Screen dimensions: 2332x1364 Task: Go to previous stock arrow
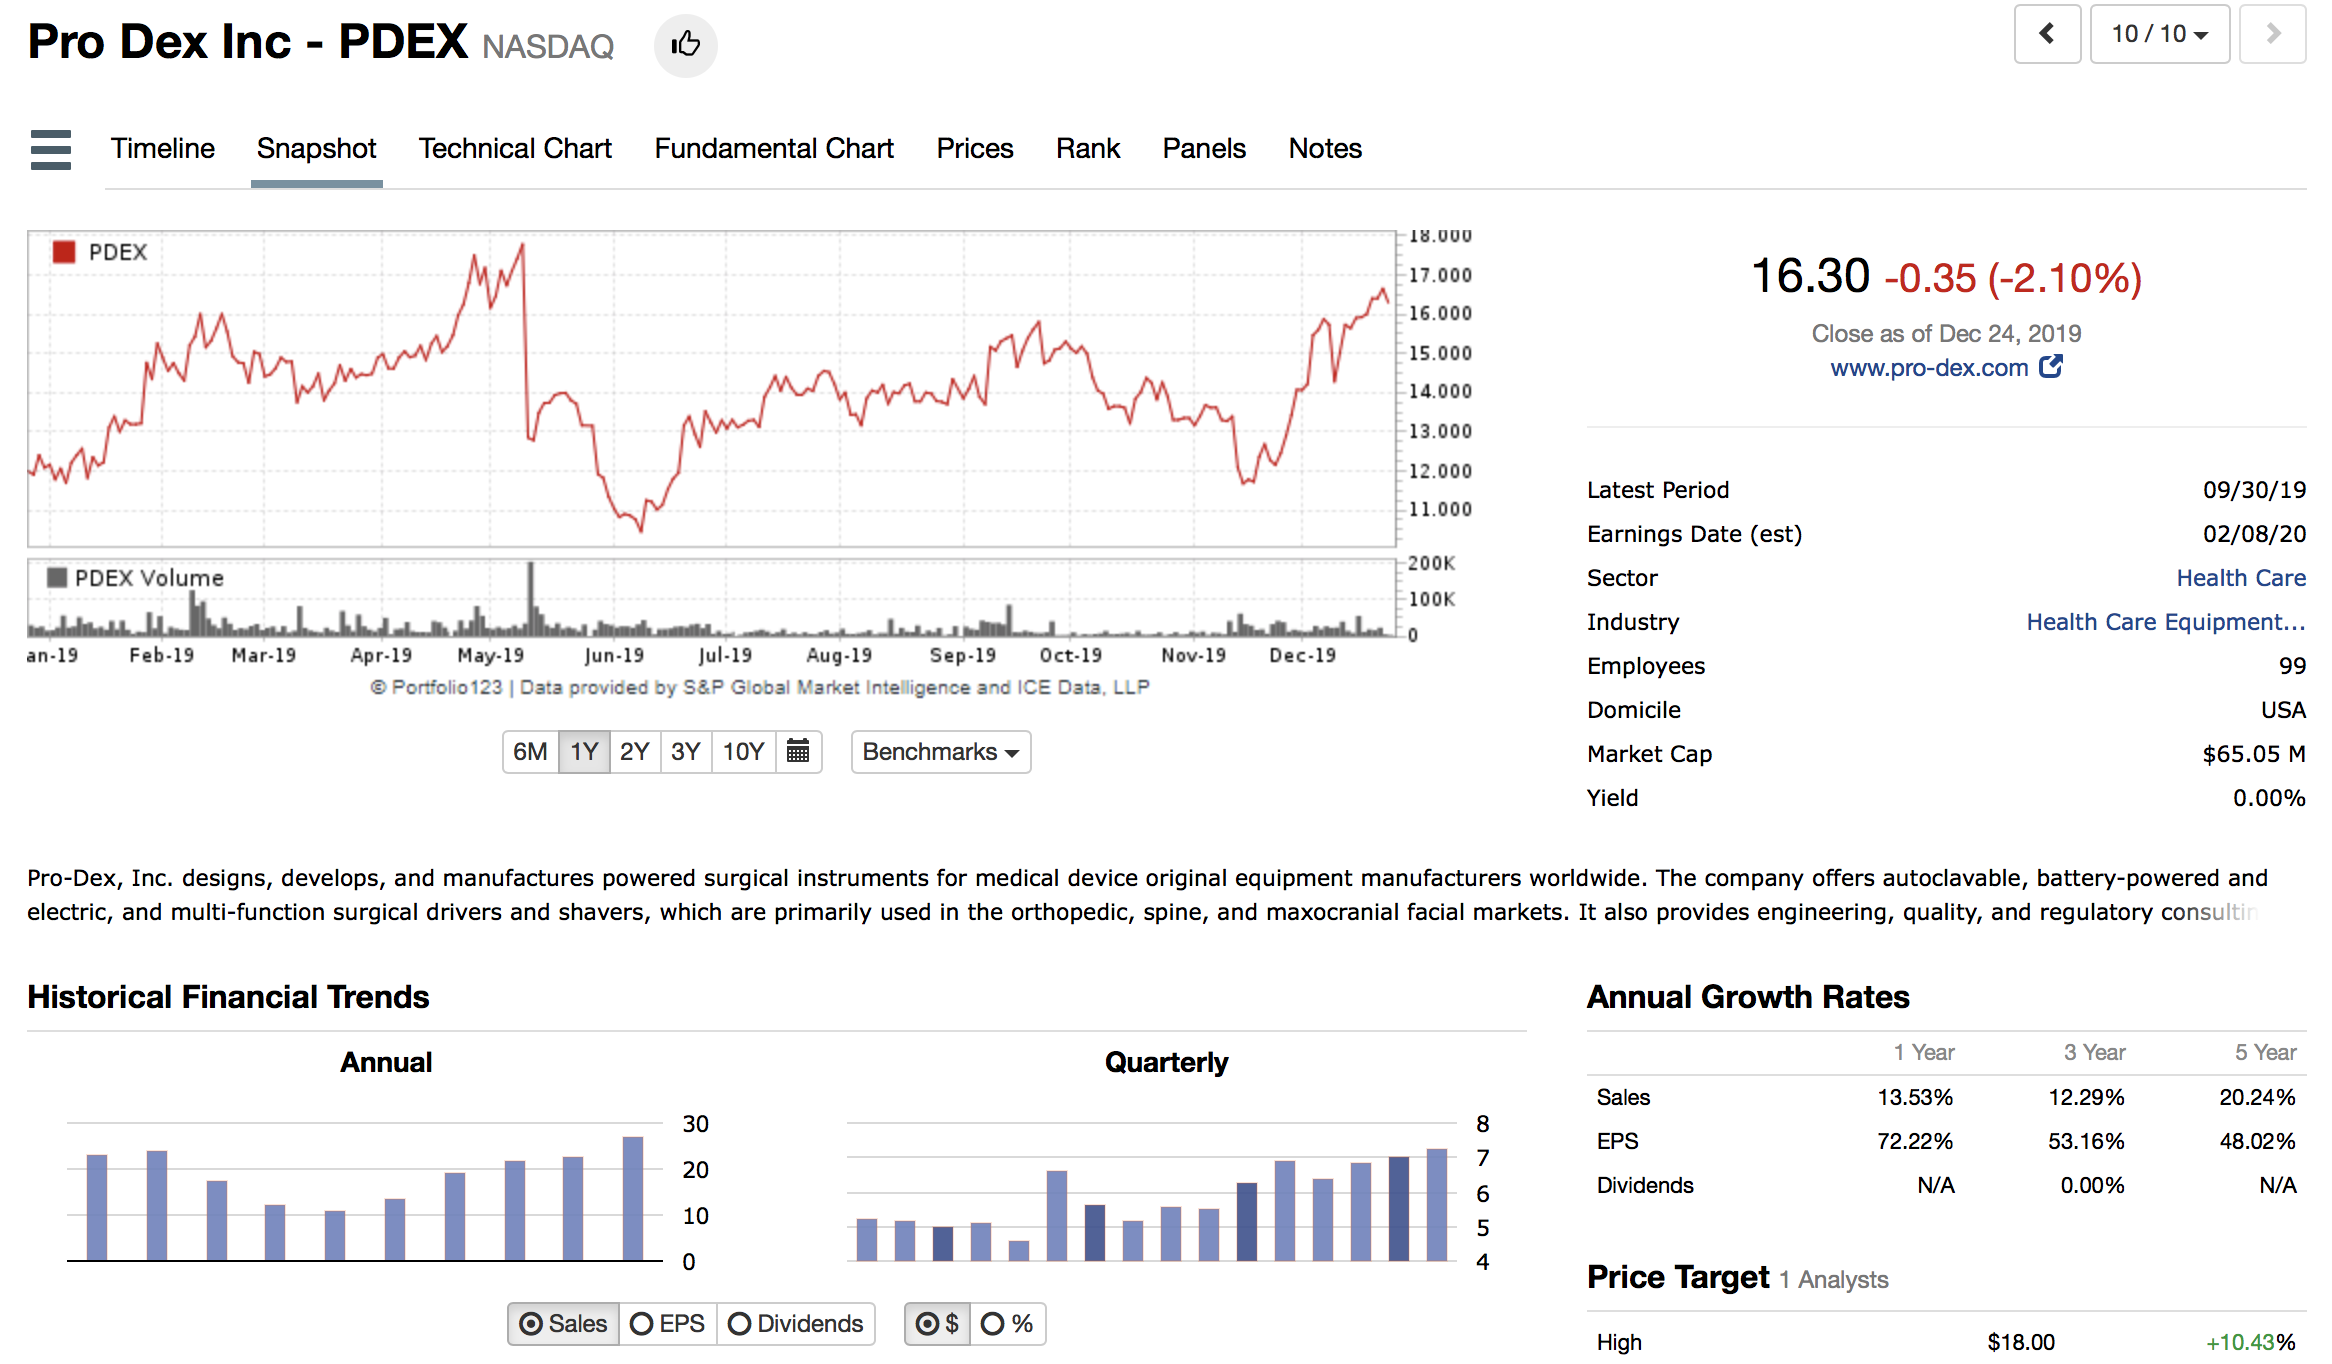pyautogui.click(x=2046, y=34)
